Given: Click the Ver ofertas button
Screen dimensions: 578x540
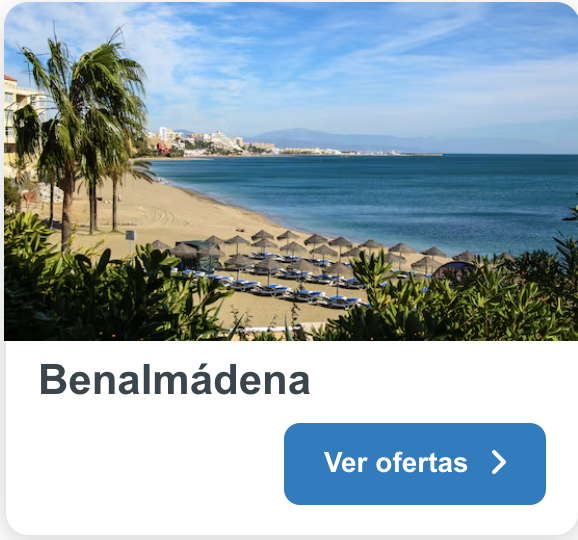Looking at the screenshot, I should 415,464.
